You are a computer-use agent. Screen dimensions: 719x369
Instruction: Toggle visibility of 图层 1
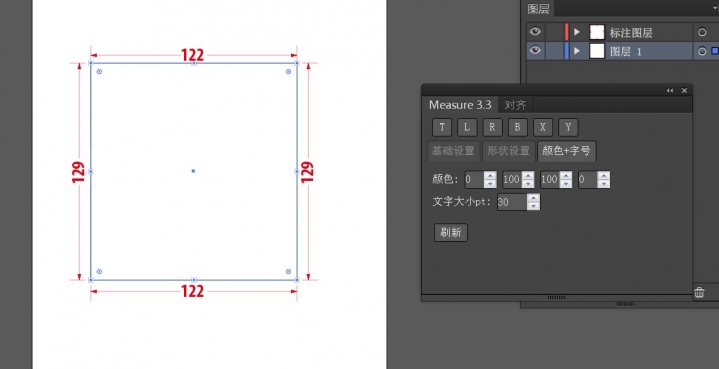tap(535, 50)
